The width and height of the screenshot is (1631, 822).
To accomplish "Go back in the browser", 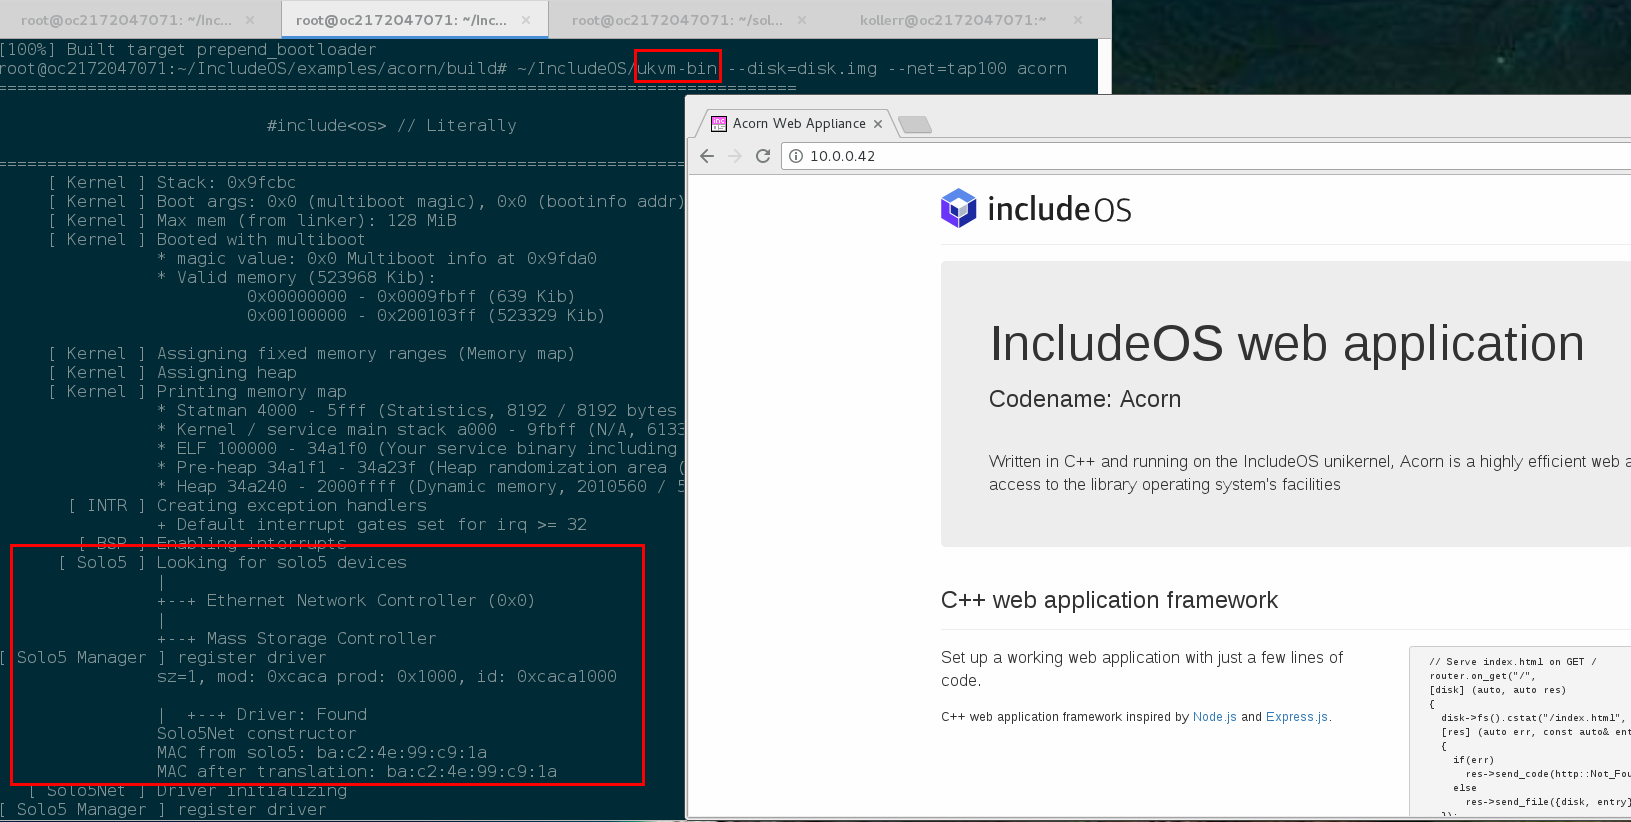I will (x=707, y=156).
